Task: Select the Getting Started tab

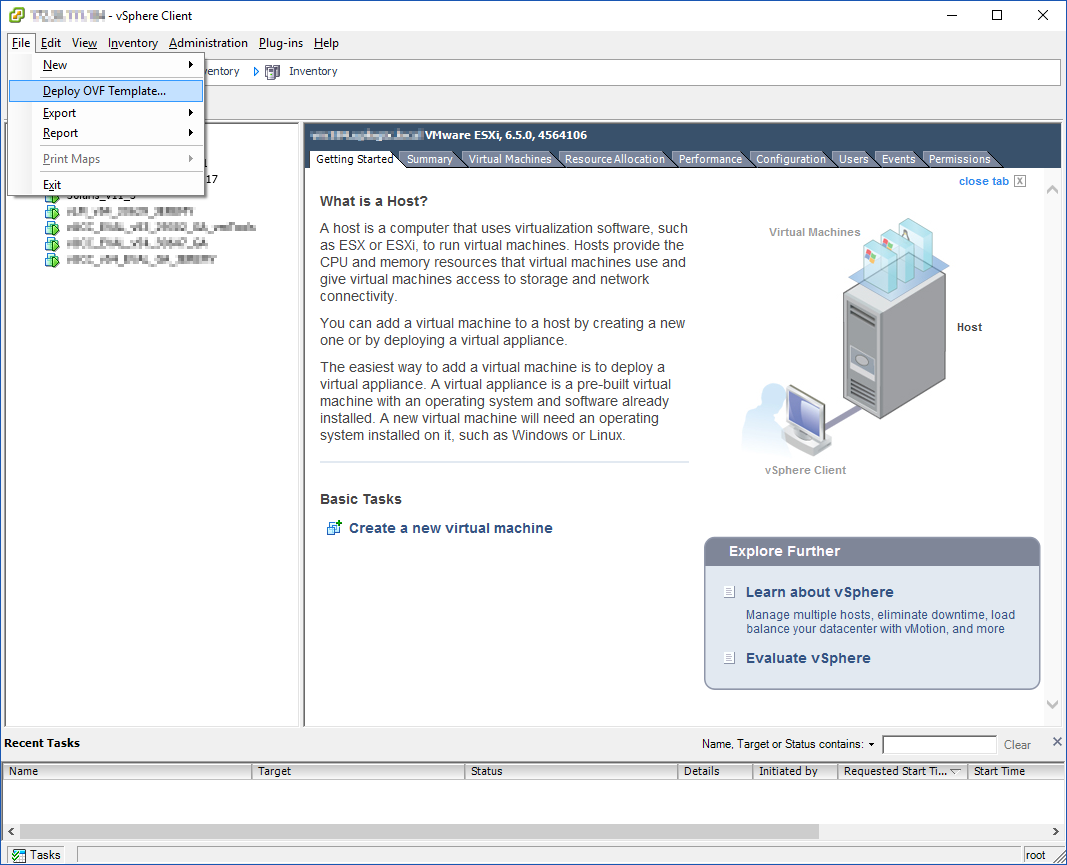Action: pyautogui.click(x=355, y=159)
